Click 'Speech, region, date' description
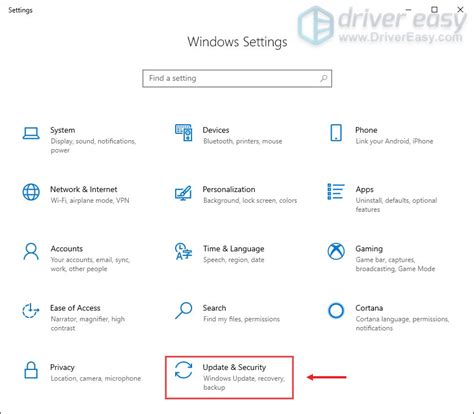This screenshot has width=474, height=414. (234, 260)
